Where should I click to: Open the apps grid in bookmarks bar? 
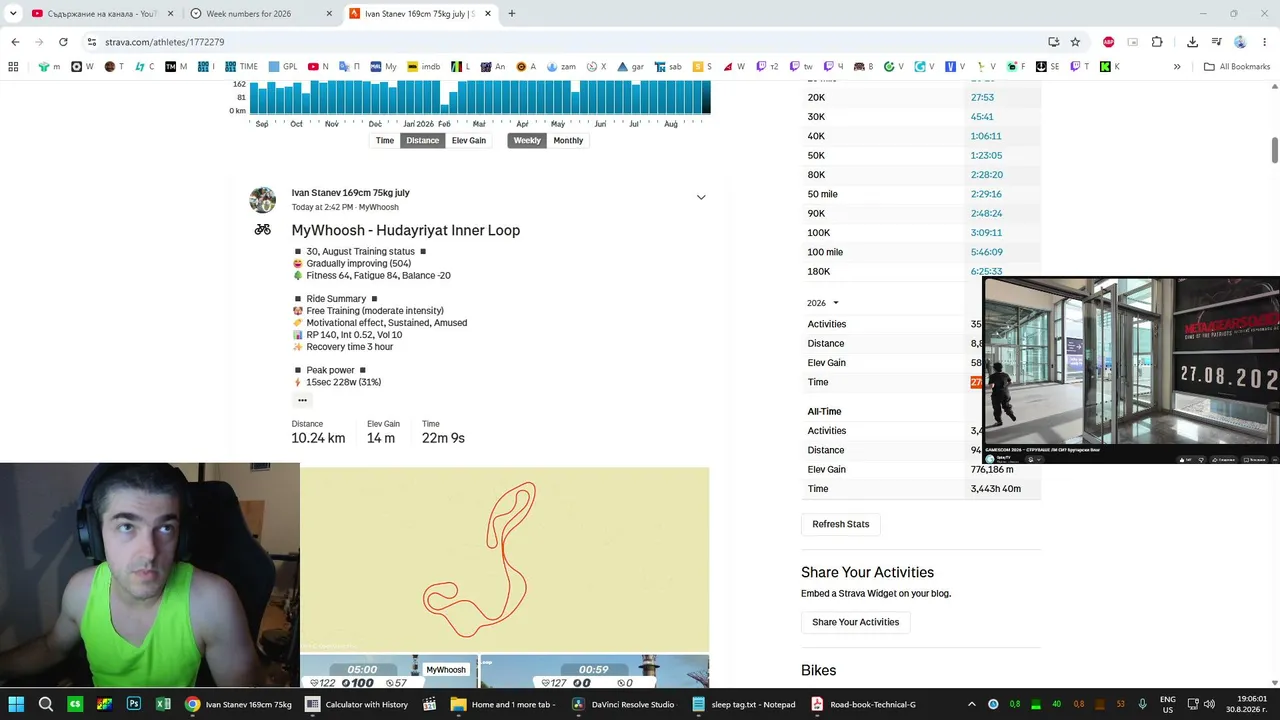13,67
